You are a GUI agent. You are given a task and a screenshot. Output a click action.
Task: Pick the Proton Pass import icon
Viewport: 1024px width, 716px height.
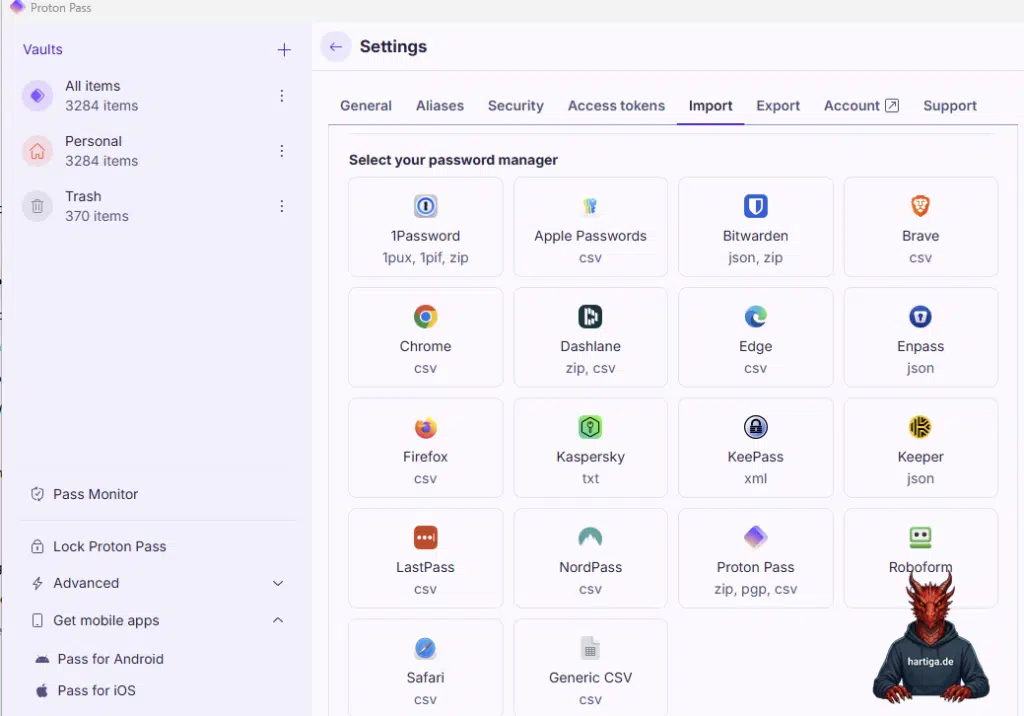(x=756, y=538)
